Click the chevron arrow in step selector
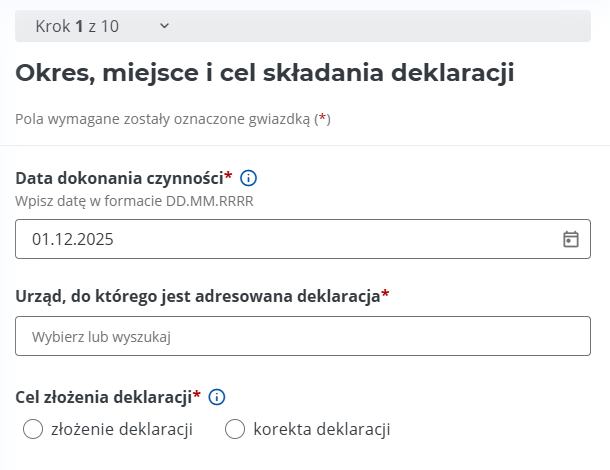Viewport: 610px width, 470px height. (x=165, y=26)
